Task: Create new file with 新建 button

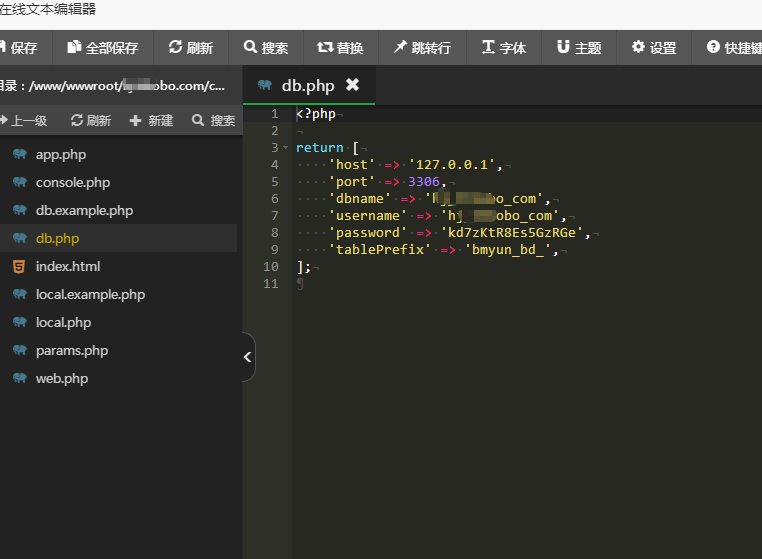Action: pyautogui.click(x=151, y=120)
